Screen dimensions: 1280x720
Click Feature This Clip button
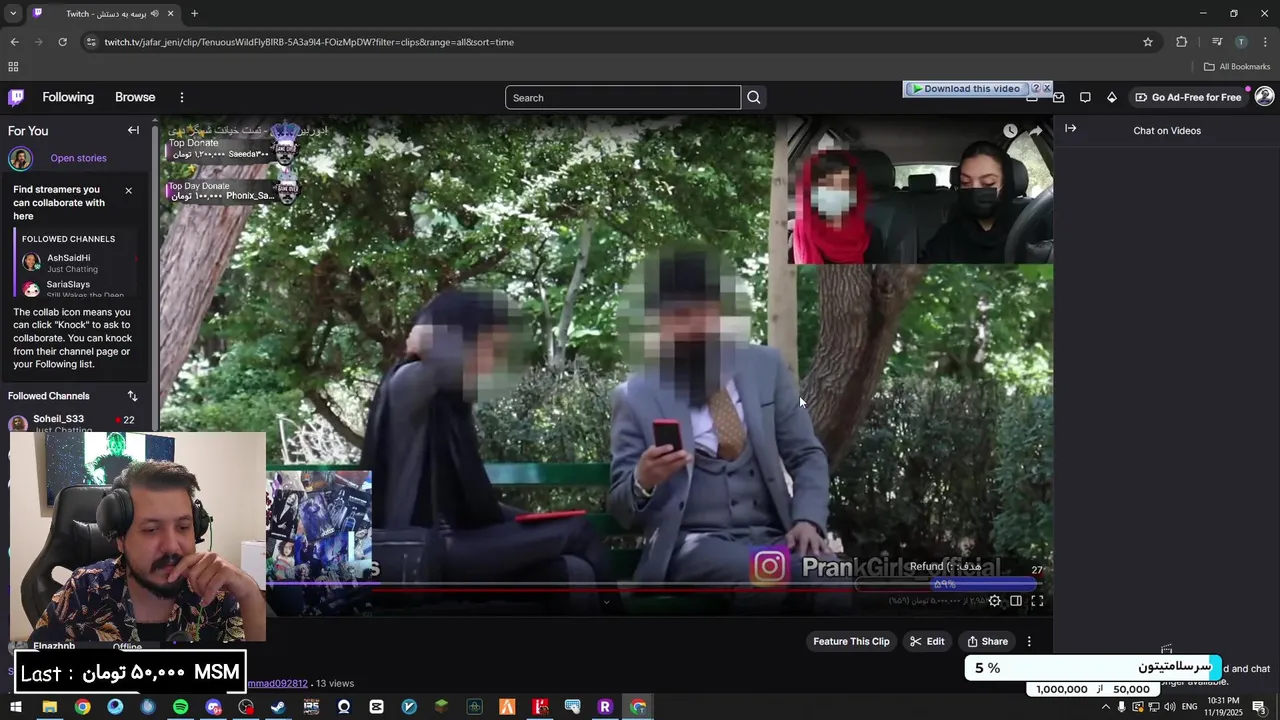pos(851,642)
